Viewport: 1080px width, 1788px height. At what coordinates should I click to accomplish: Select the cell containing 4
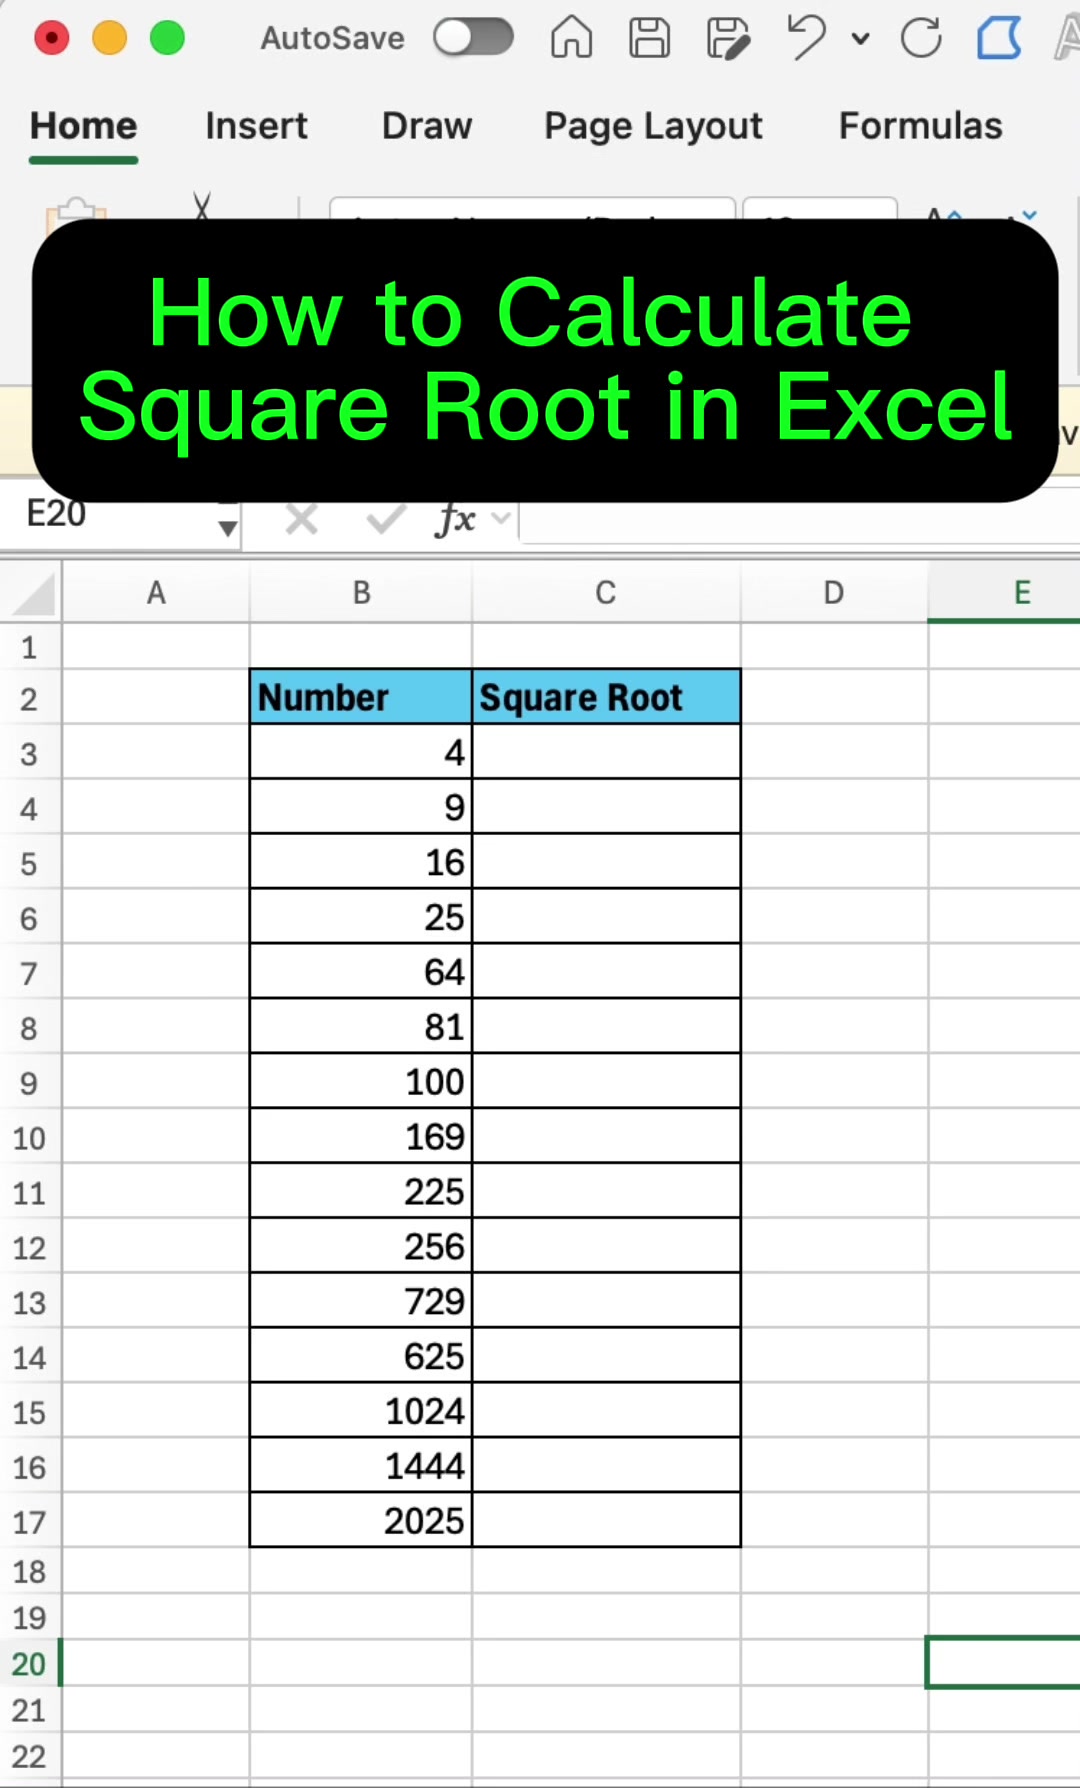[x=361, y=752]
